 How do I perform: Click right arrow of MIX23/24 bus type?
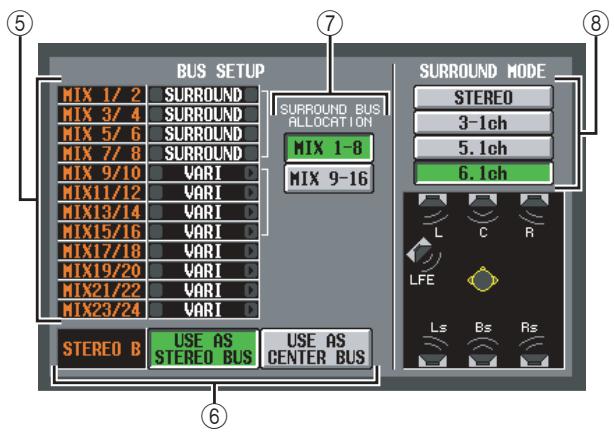[251, 310]
